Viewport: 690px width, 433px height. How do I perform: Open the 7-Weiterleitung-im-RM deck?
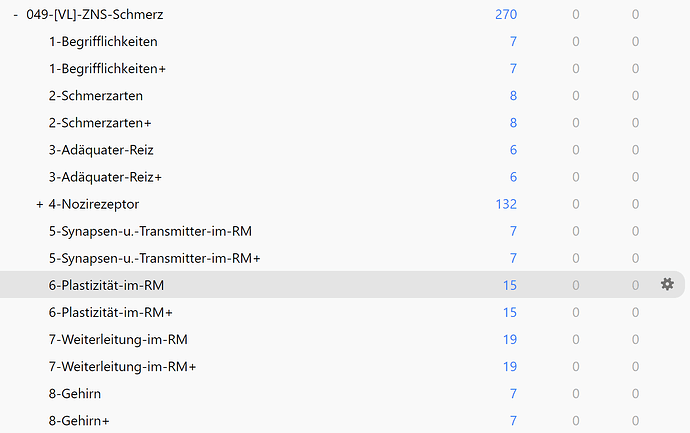tap(118, 339)
